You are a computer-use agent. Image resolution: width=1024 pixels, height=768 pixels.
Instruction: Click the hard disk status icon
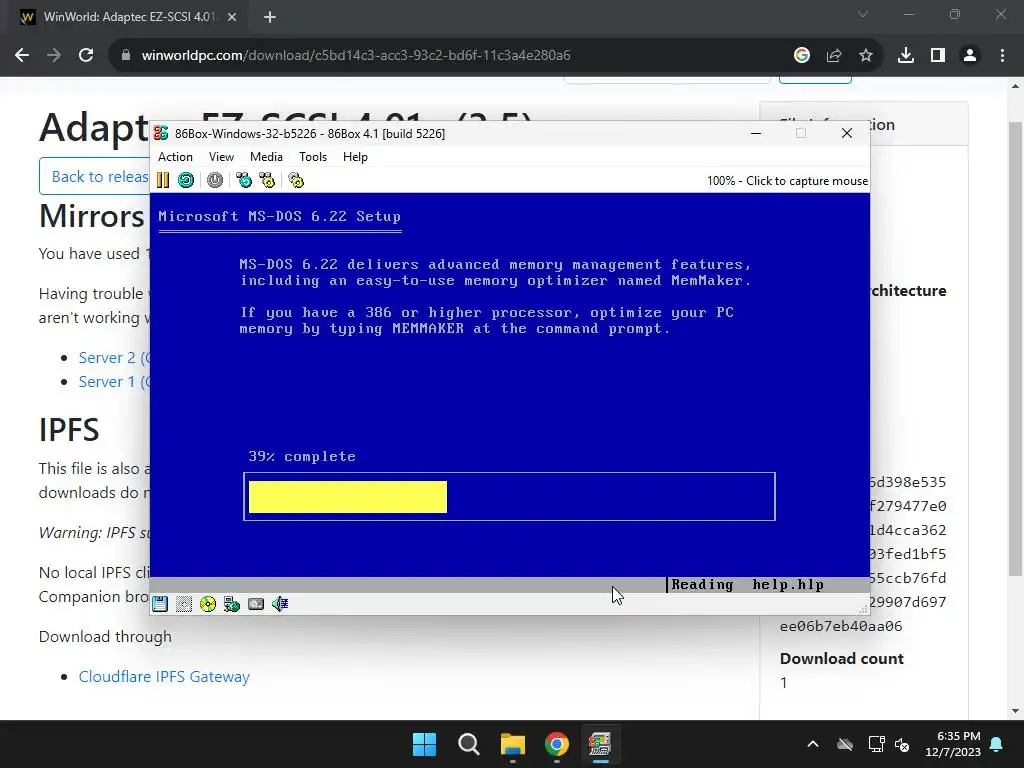[x=256, y=604]
